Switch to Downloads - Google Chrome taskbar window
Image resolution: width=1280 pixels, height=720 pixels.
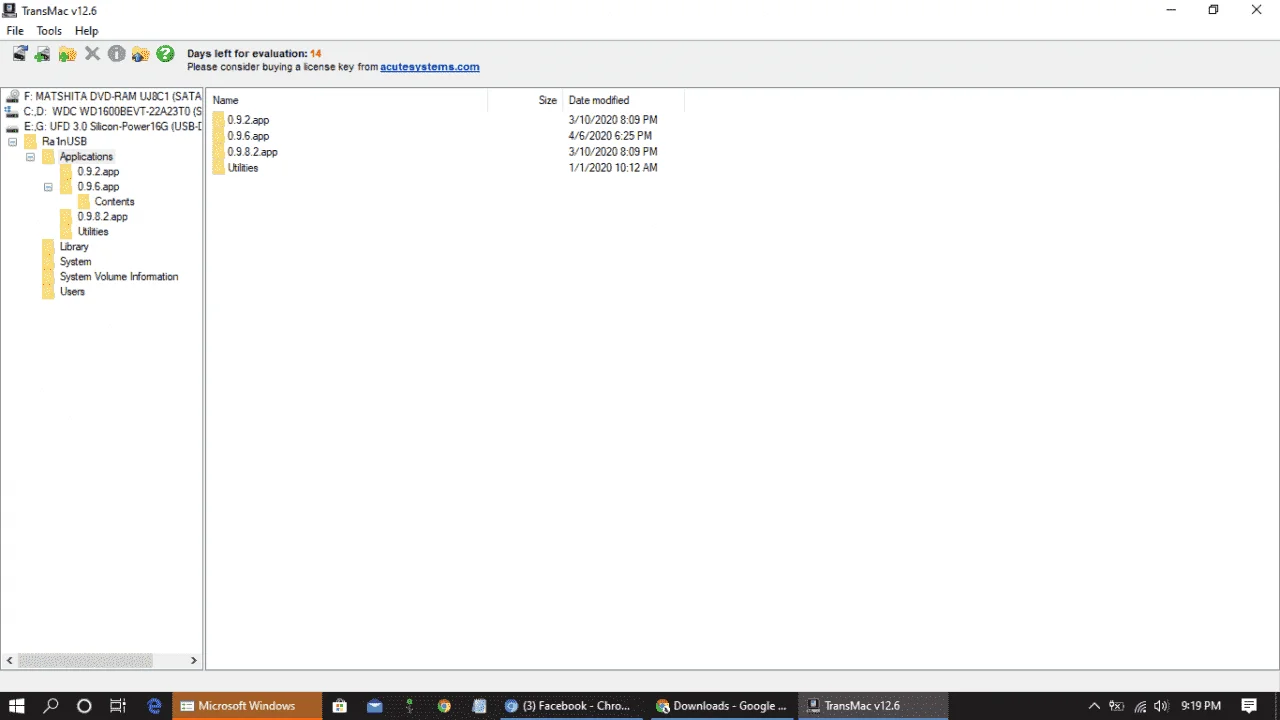coord(722,706)
